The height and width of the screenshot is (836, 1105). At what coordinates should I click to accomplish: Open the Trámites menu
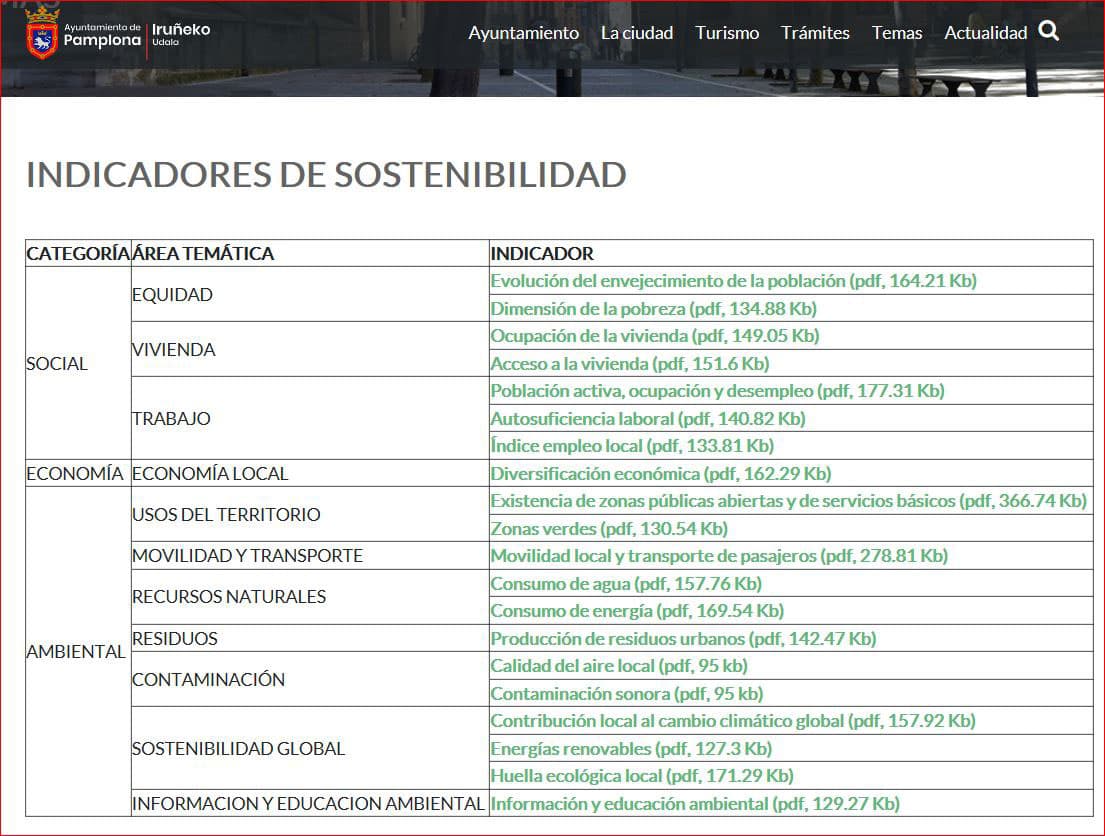(x=815, y=32)
